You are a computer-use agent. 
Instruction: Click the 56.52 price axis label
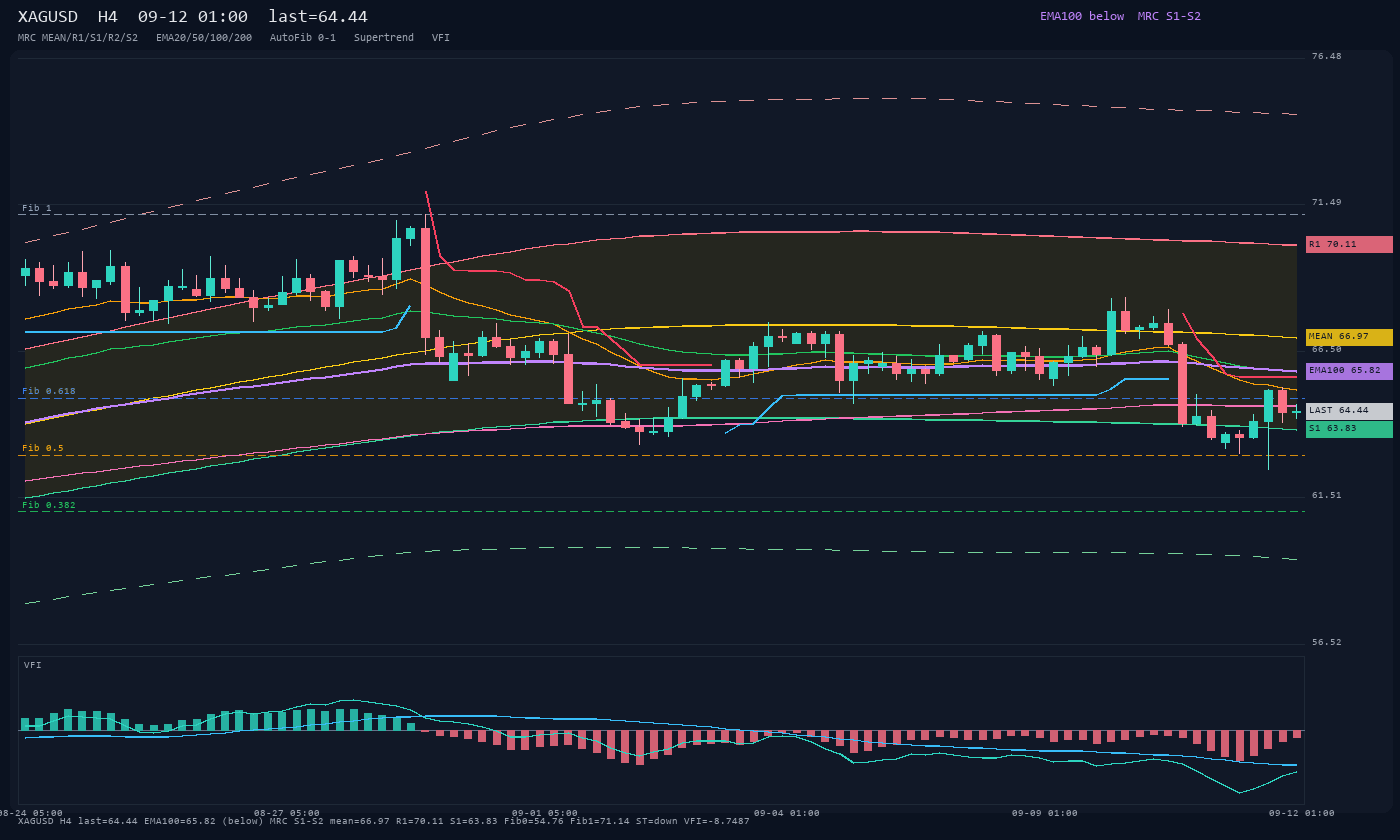point(1327,642)
